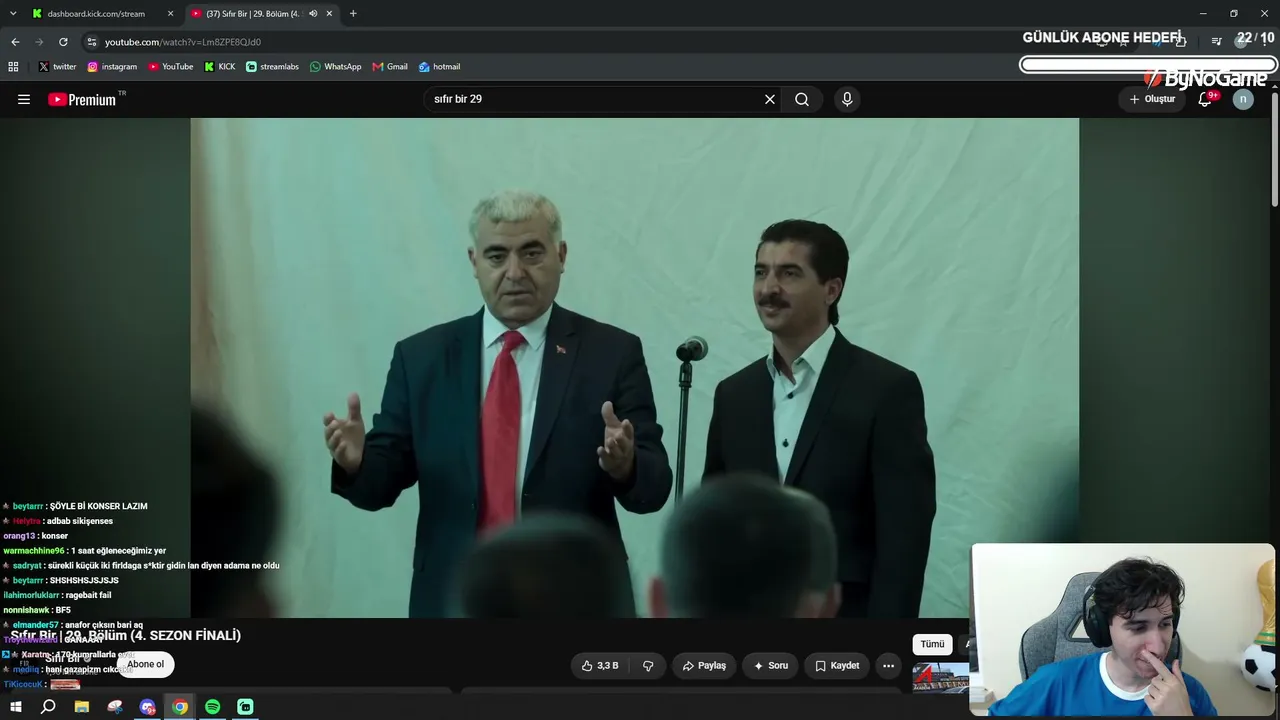
Task: Click the page vertical scrollbar
Action: pyautogui.click(x=1275, y=150)
